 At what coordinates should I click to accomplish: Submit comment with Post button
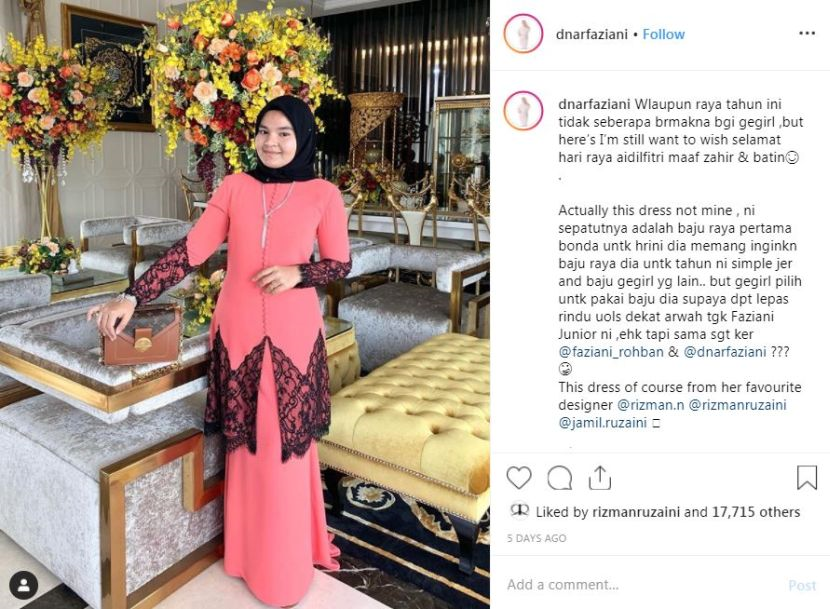pos(802,585)
